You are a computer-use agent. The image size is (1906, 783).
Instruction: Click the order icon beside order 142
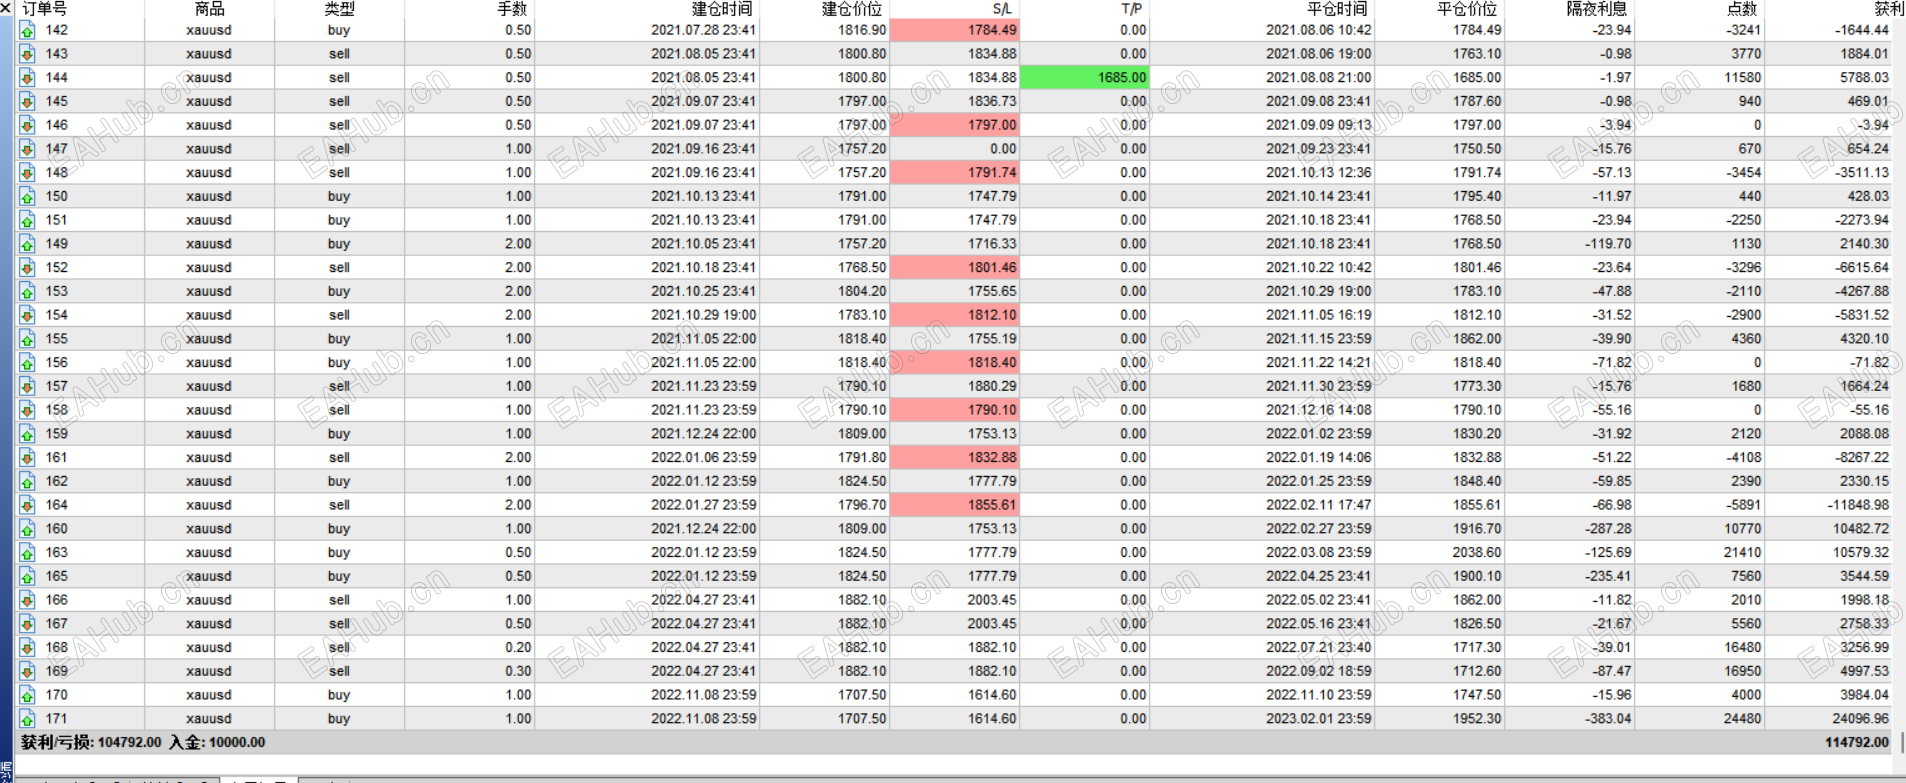pos(27,30)
